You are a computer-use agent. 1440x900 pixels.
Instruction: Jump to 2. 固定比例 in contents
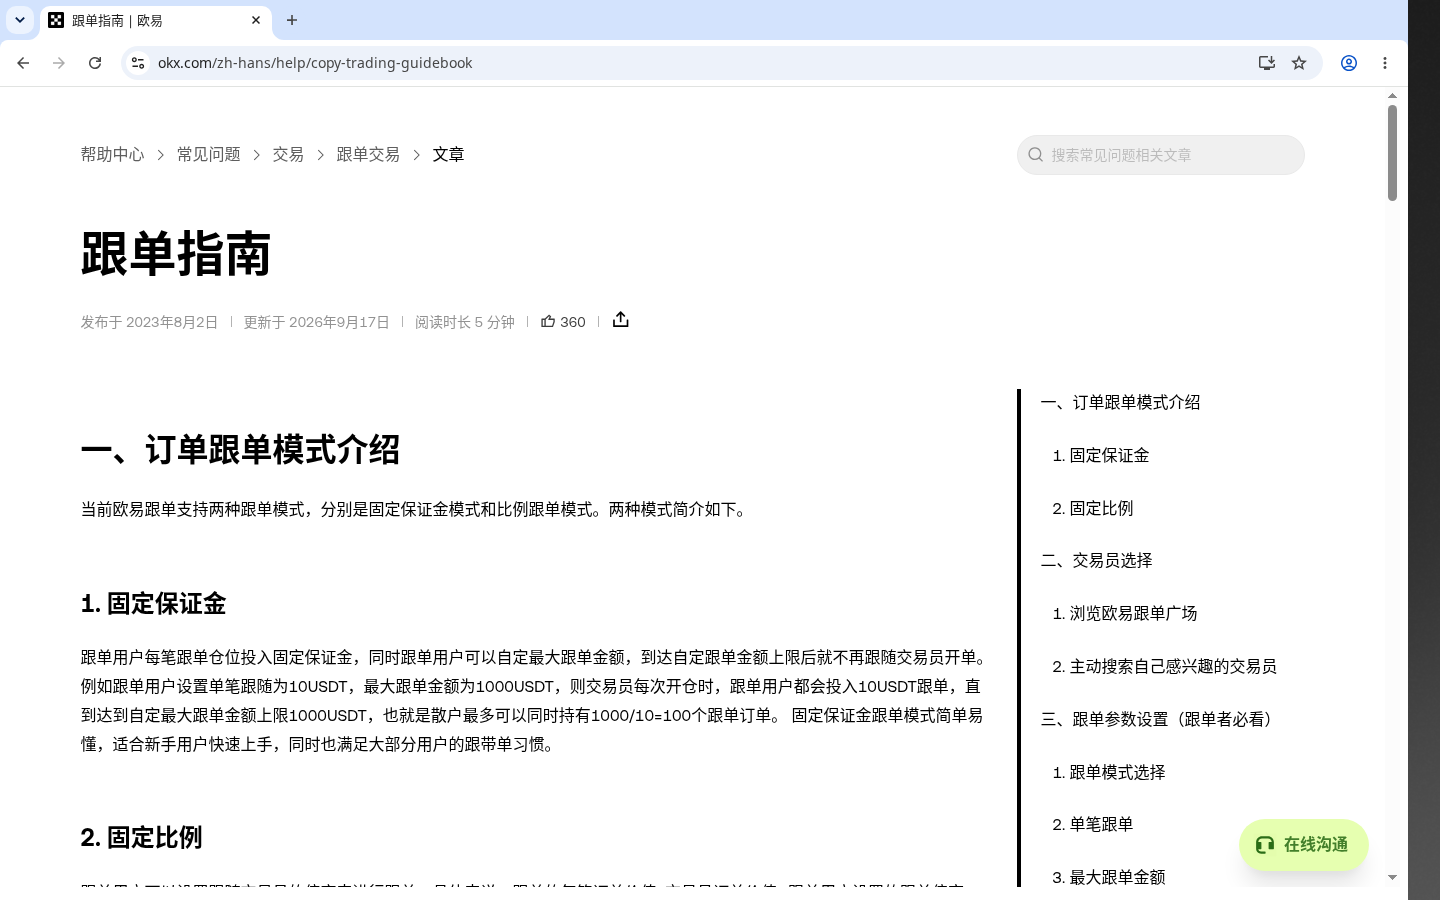1092,508
